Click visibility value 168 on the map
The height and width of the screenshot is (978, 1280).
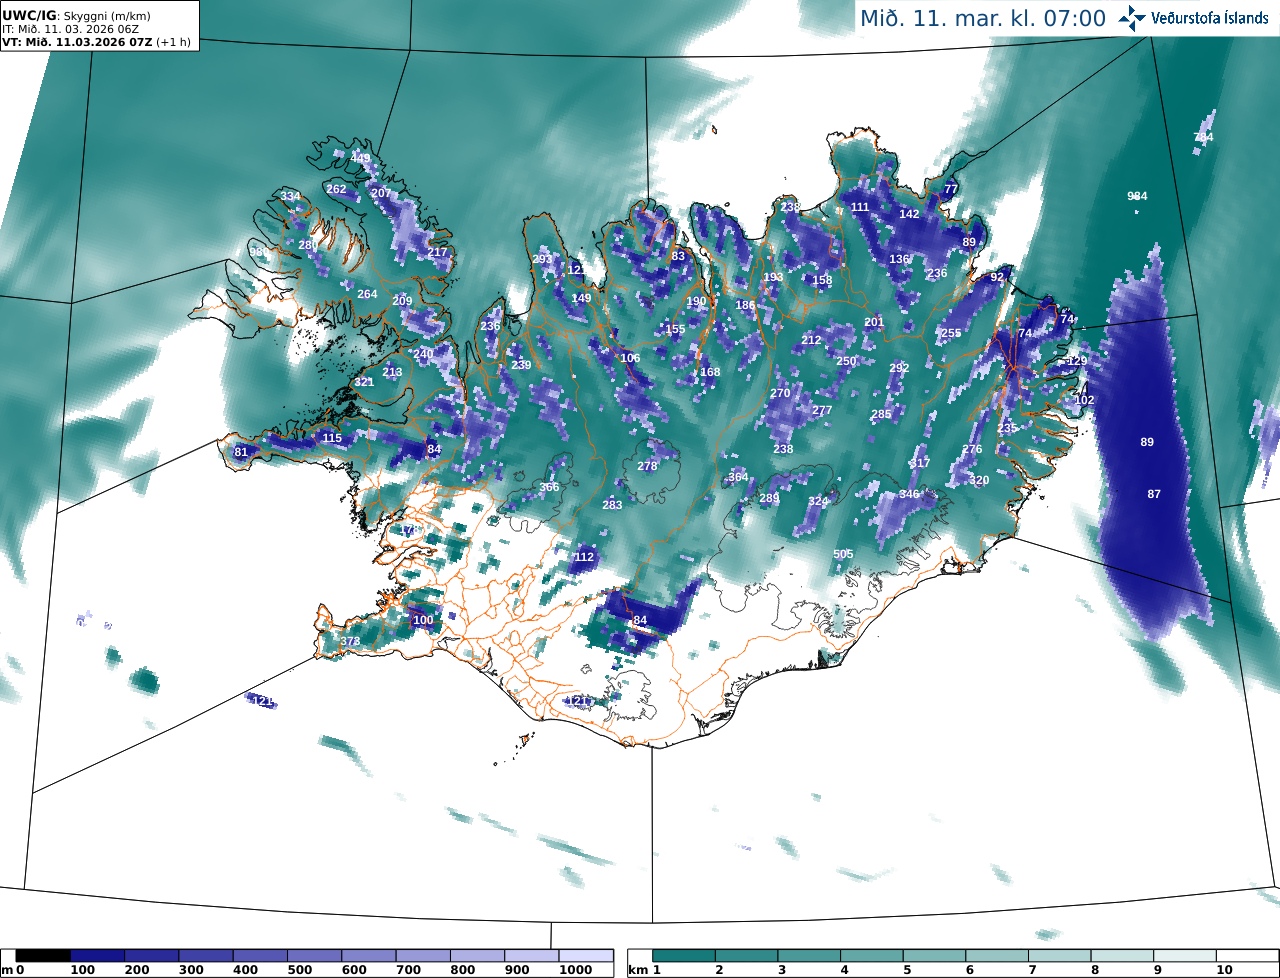point(710,372)
